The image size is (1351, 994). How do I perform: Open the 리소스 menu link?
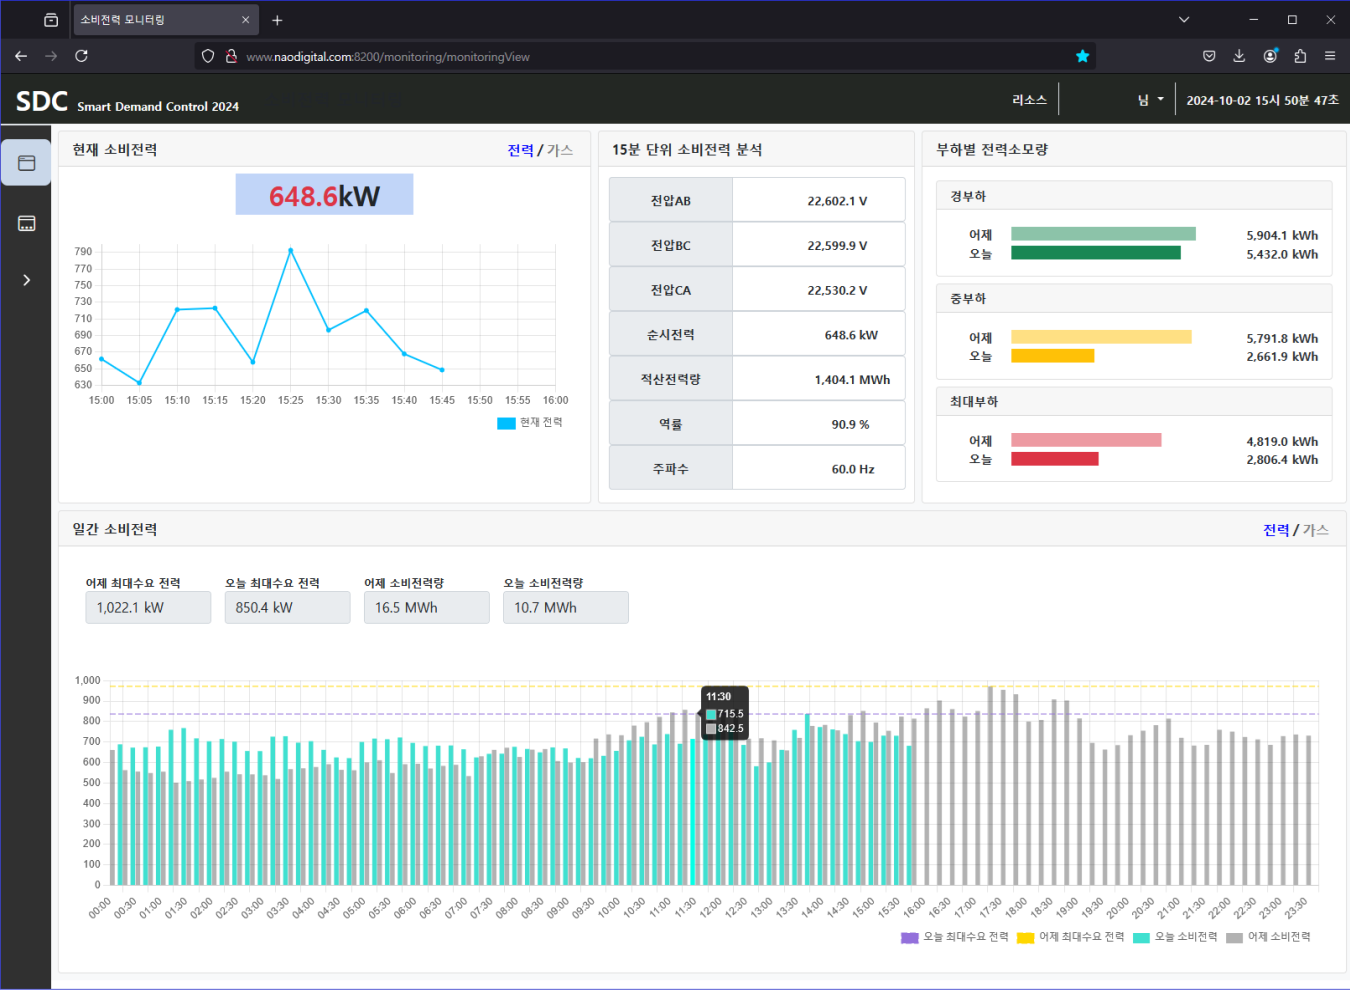[1029, 100]
